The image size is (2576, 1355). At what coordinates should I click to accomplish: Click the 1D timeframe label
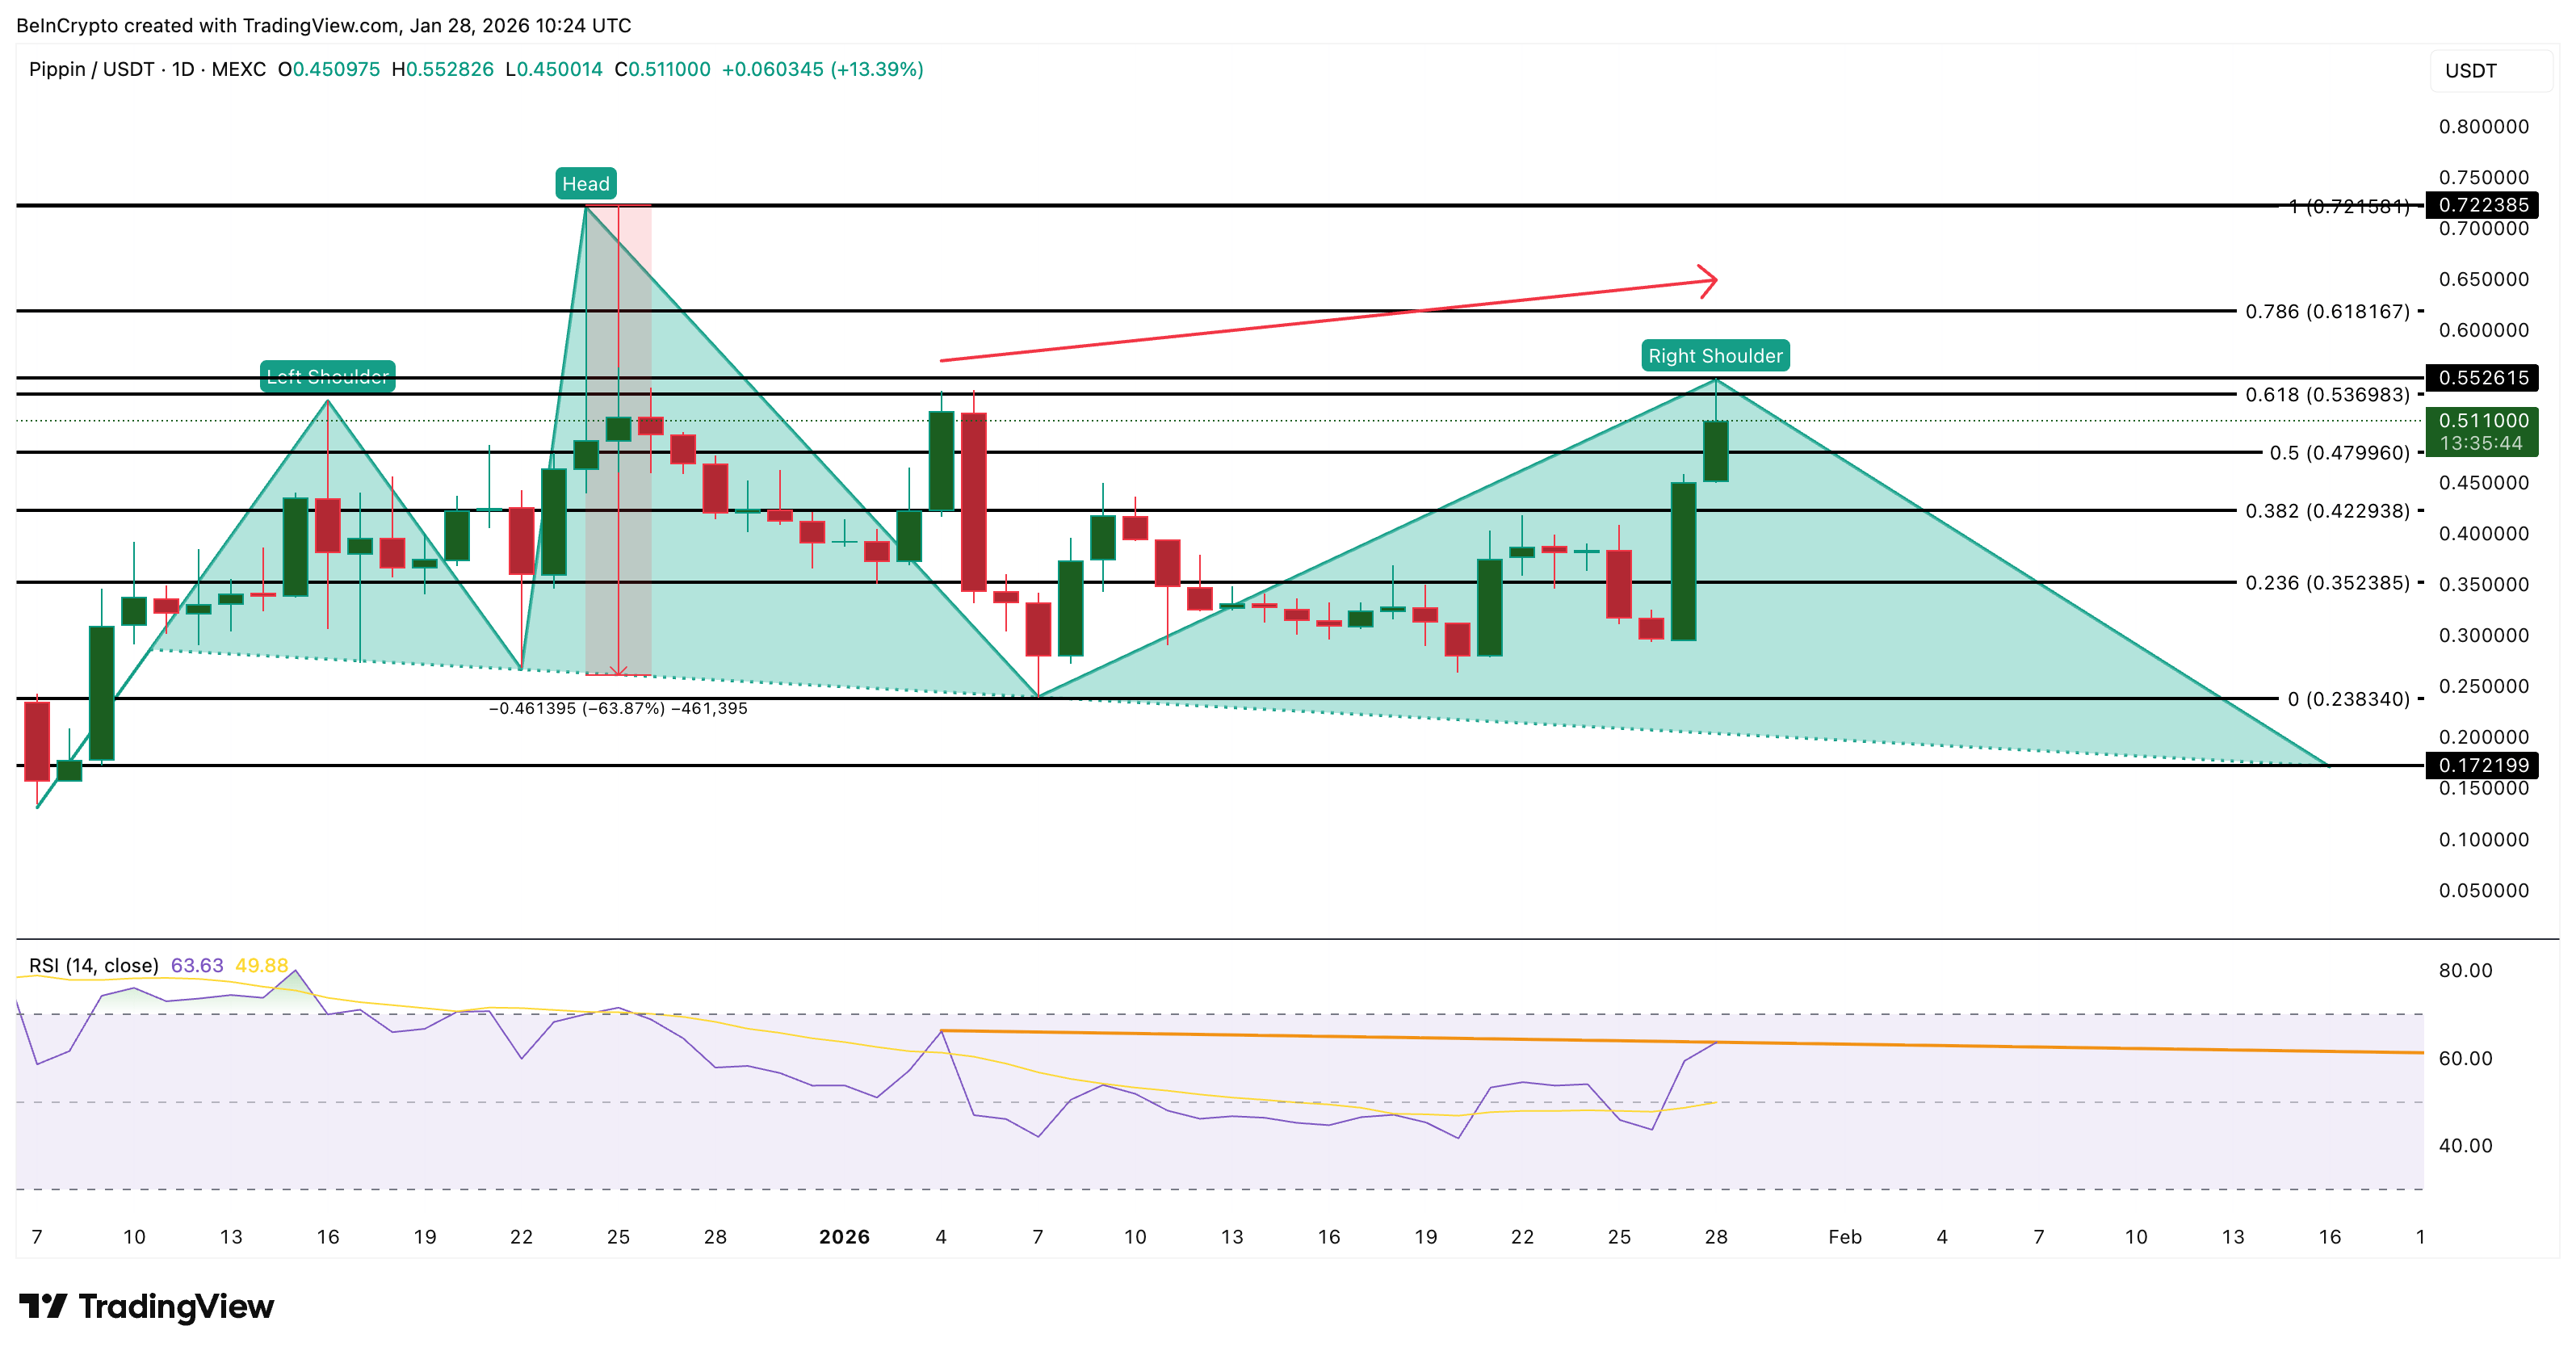click(x=186, y=69)
